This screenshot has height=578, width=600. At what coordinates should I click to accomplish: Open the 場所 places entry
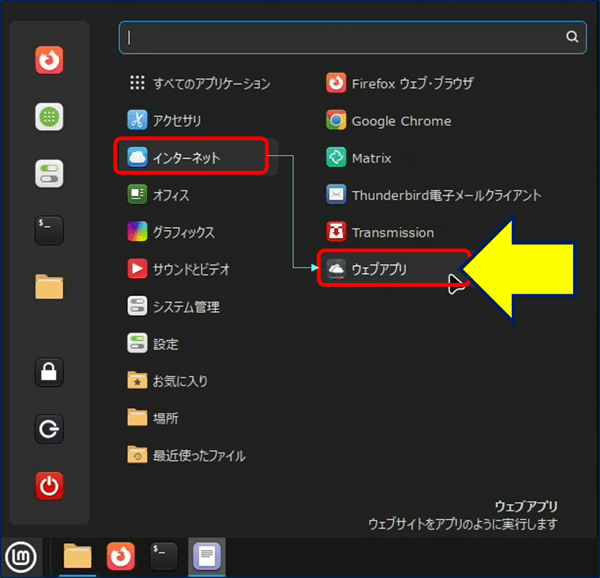[153, 418]
